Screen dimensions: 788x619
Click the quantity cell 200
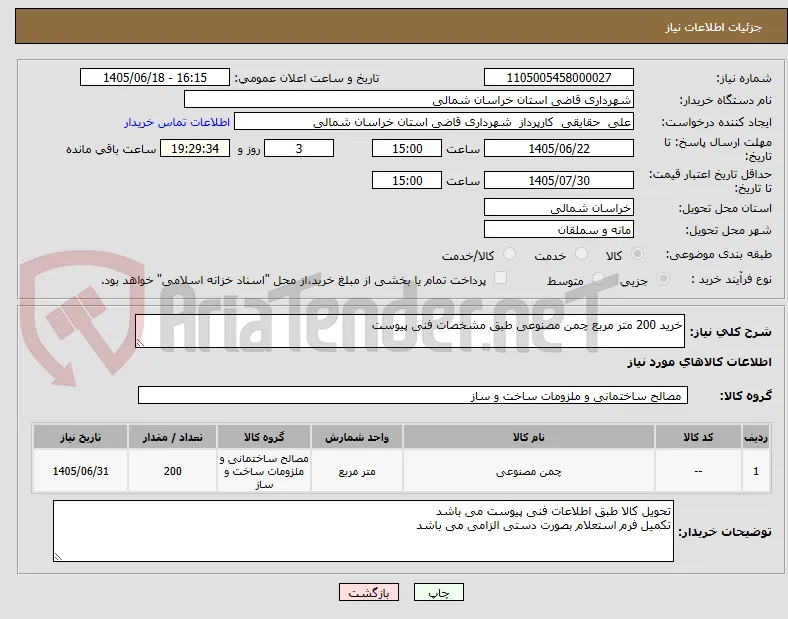click(x=172, y=471)
